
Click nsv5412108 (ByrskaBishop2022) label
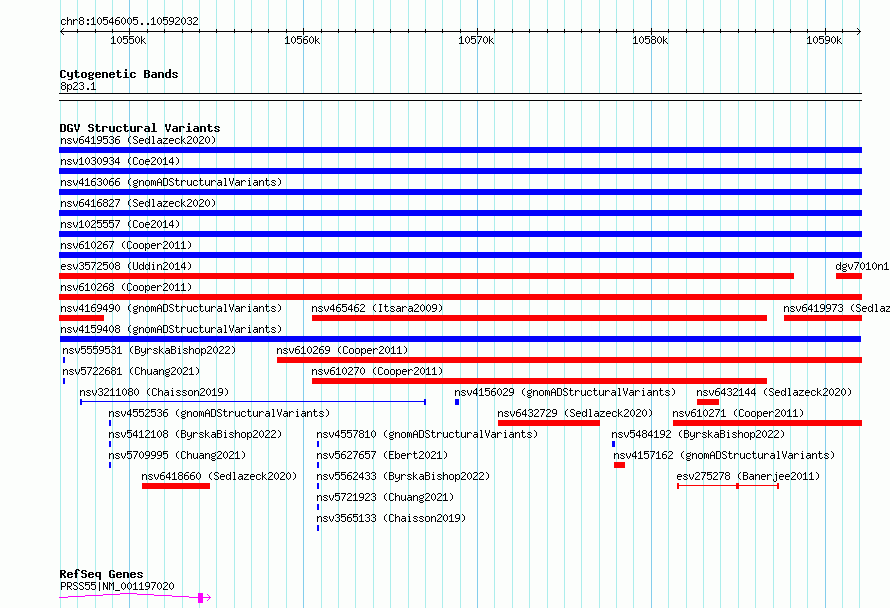(195, 434)
